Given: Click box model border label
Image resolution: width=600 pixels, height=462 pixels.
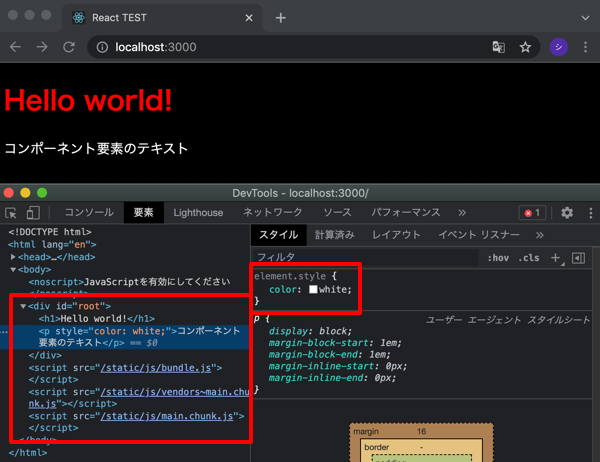Looking at the screenshot, I should point(377,447).
